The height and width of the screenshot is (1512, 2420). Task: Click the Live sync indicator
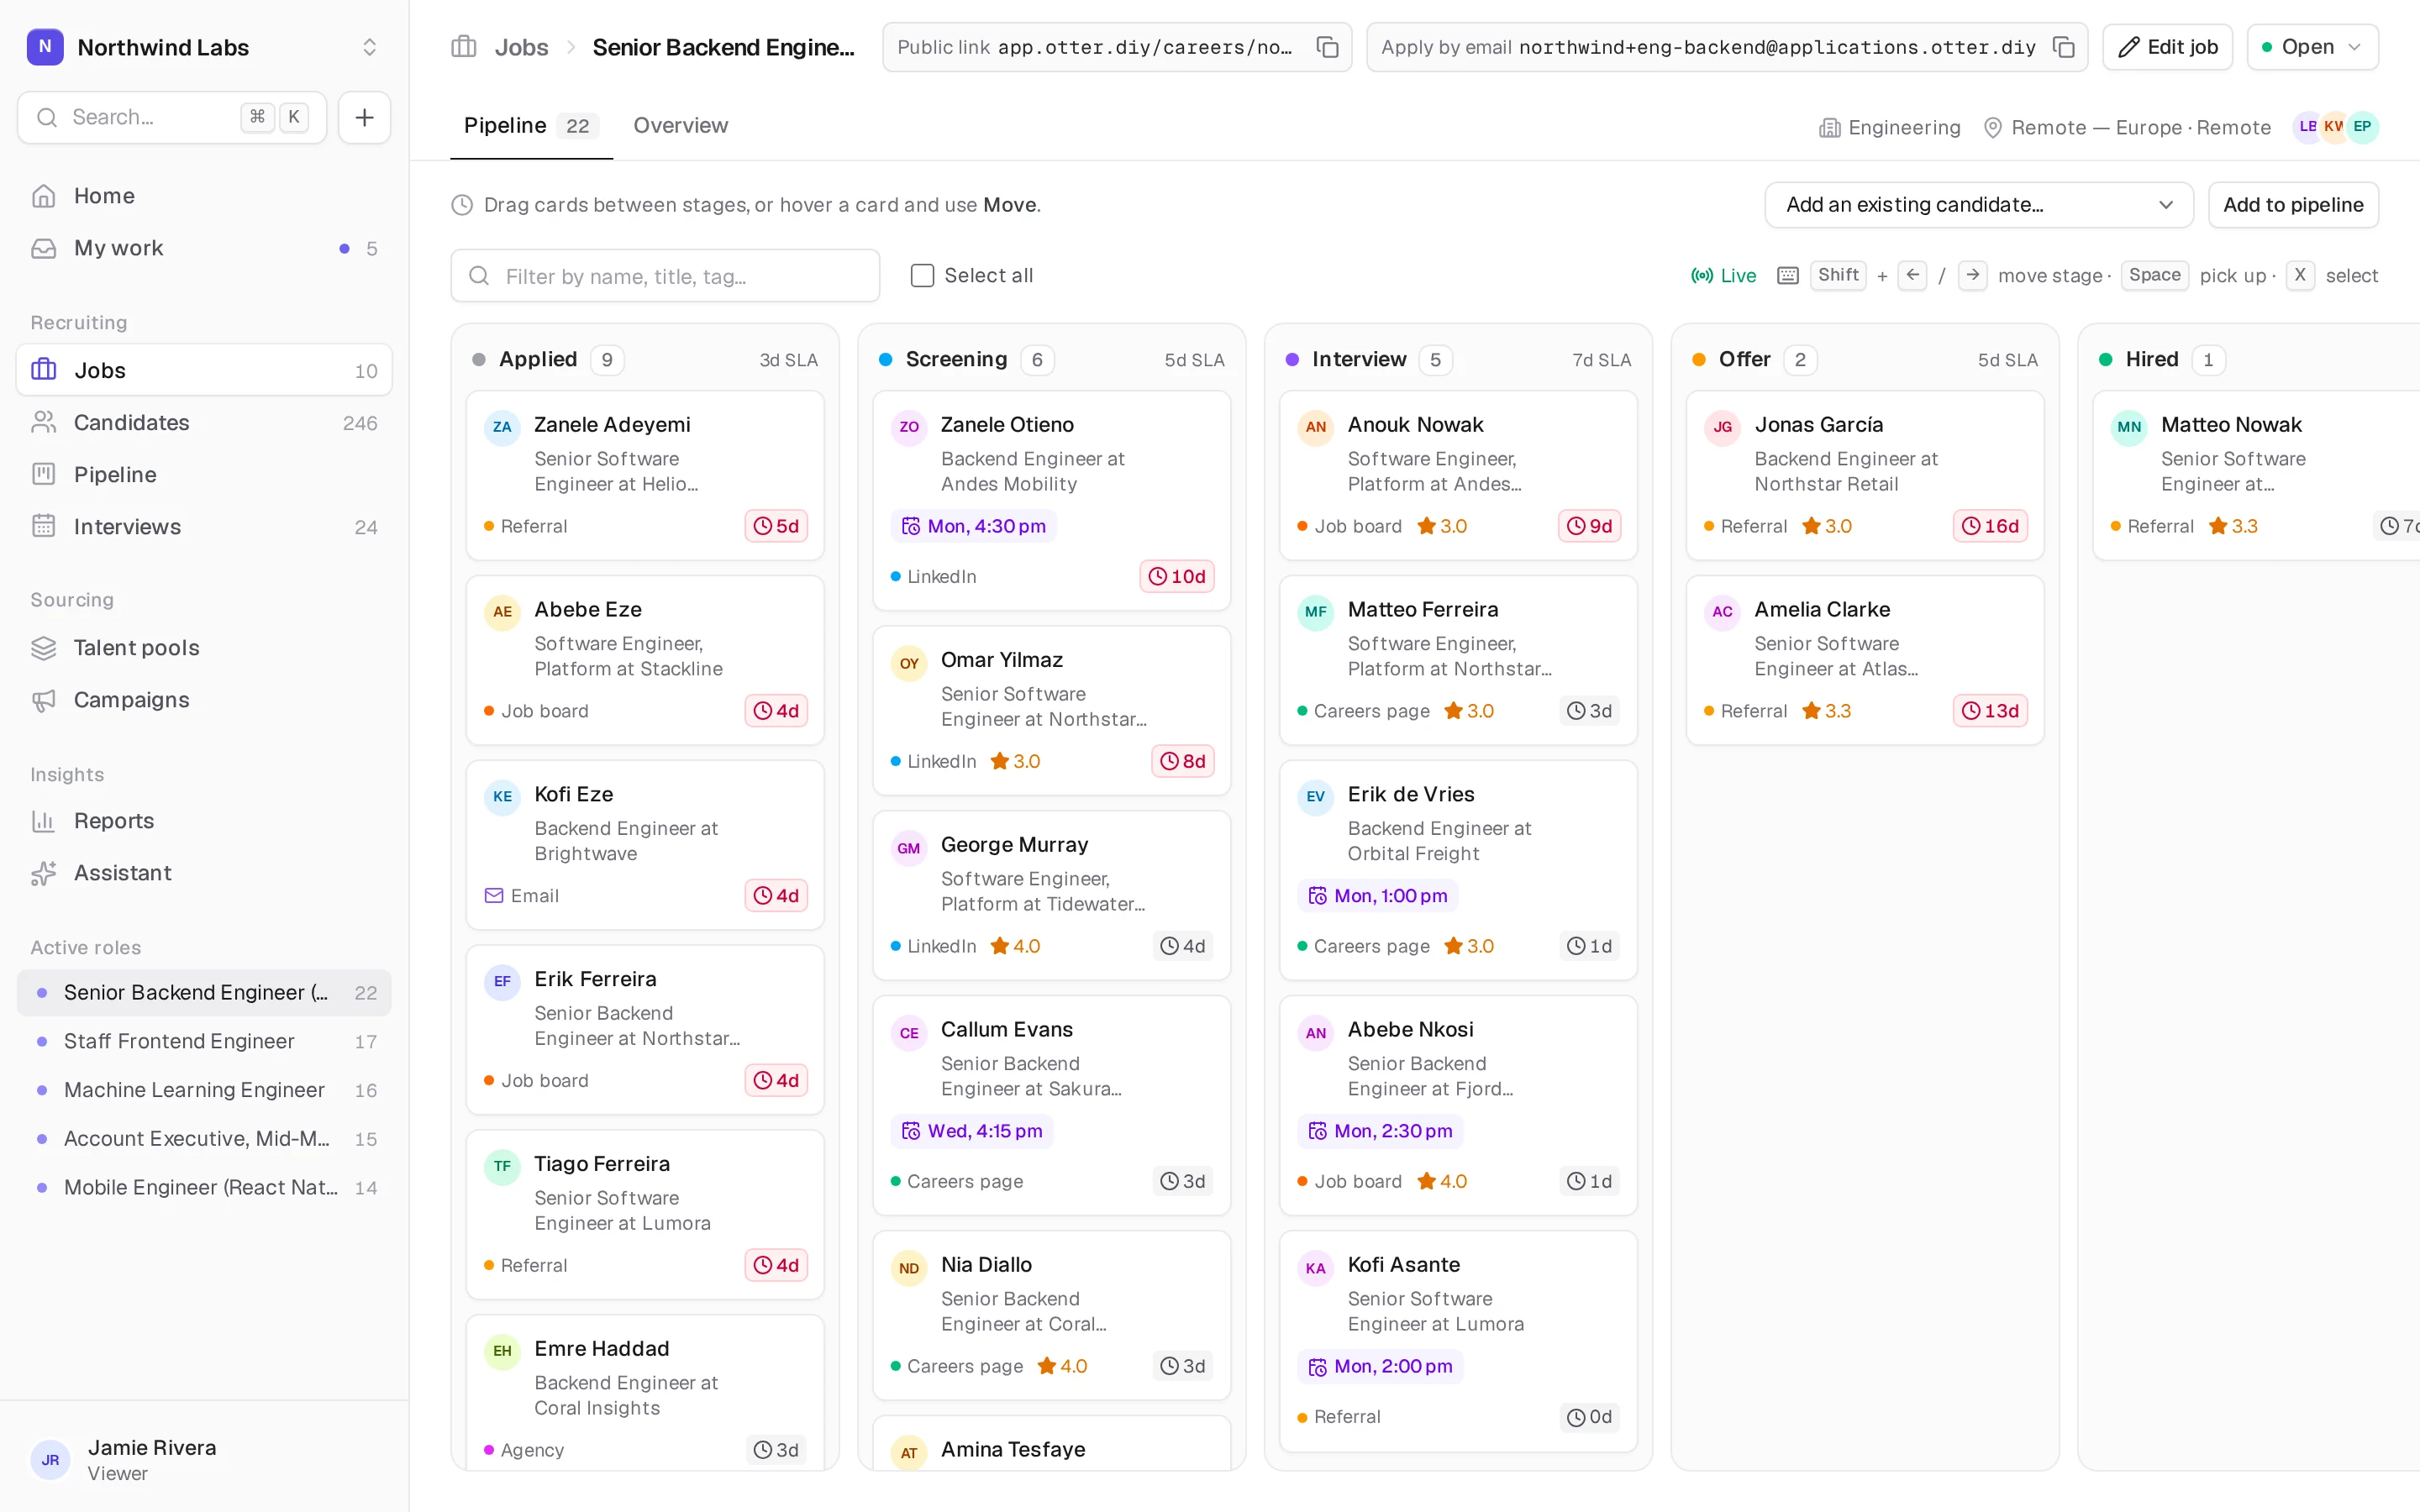pyautogui.click(x=1723, y=276)
